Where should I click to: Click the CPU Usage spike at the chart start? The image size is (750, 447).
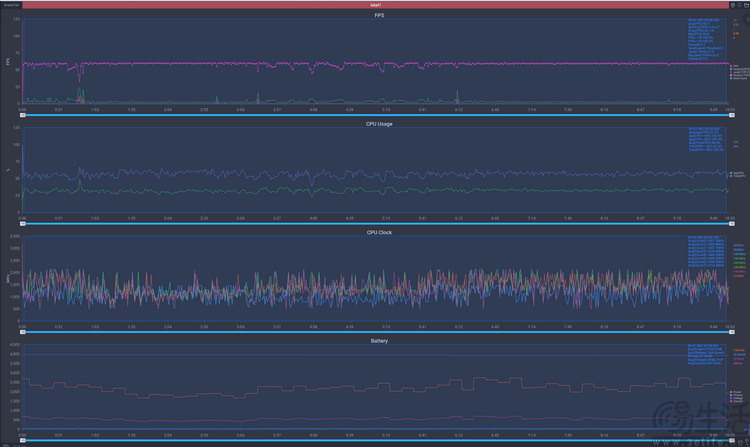tap(22, 158)
